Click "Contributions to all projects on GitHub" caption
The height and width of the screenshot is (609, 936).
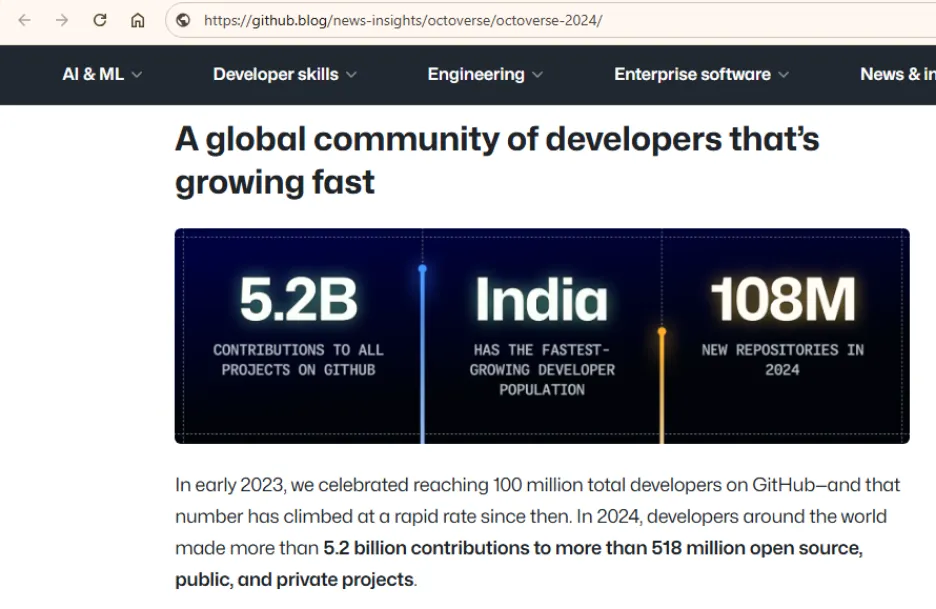click(x=298, y=359)
